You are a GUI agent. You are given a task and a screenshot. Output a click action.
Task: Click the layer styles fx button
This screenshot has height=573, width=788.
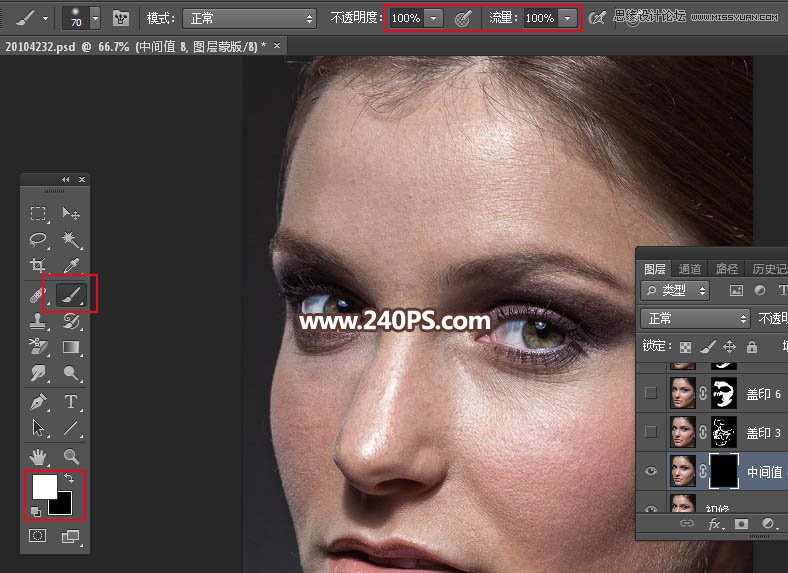715,523
